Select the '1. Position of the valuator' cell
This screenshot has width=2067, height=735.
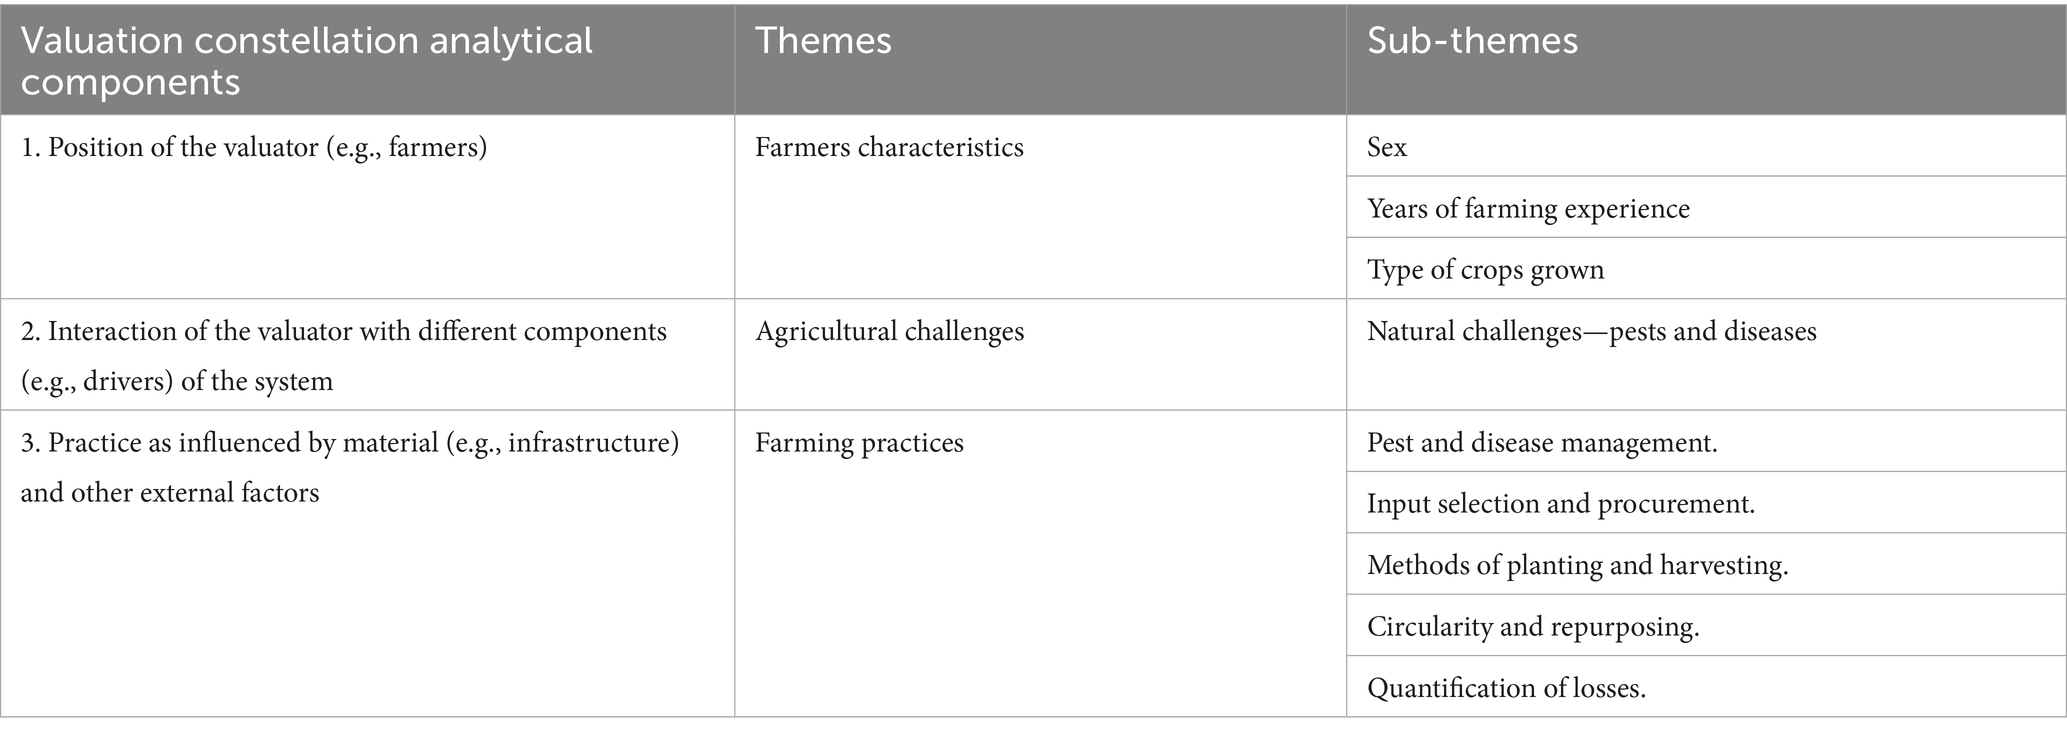[x=254, y=148]
